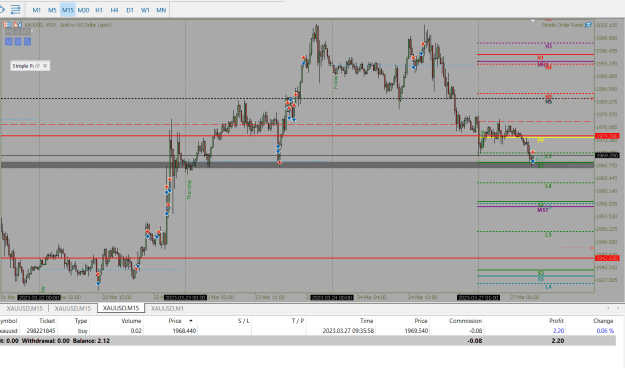
Task: Click the 1968.440 open price cell
Action: click(184, 331)
